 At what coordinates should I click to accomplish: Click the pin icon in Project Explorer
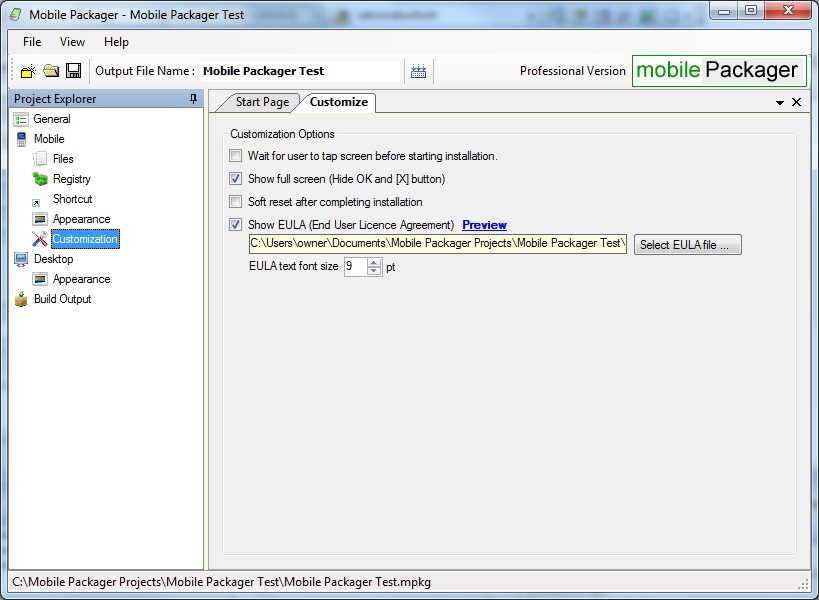193,99
